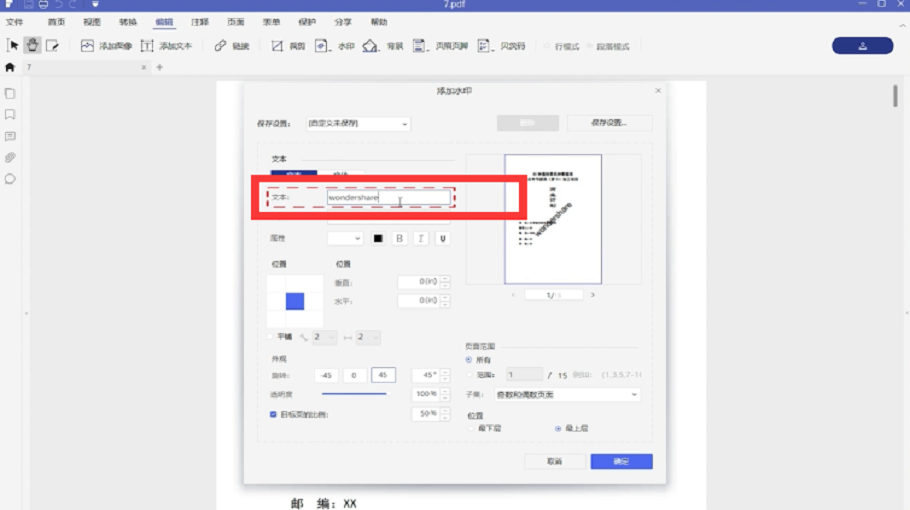The image size is (910, 510).
Task: Select the page Range (范围) radio
Action: coord(469,375)
